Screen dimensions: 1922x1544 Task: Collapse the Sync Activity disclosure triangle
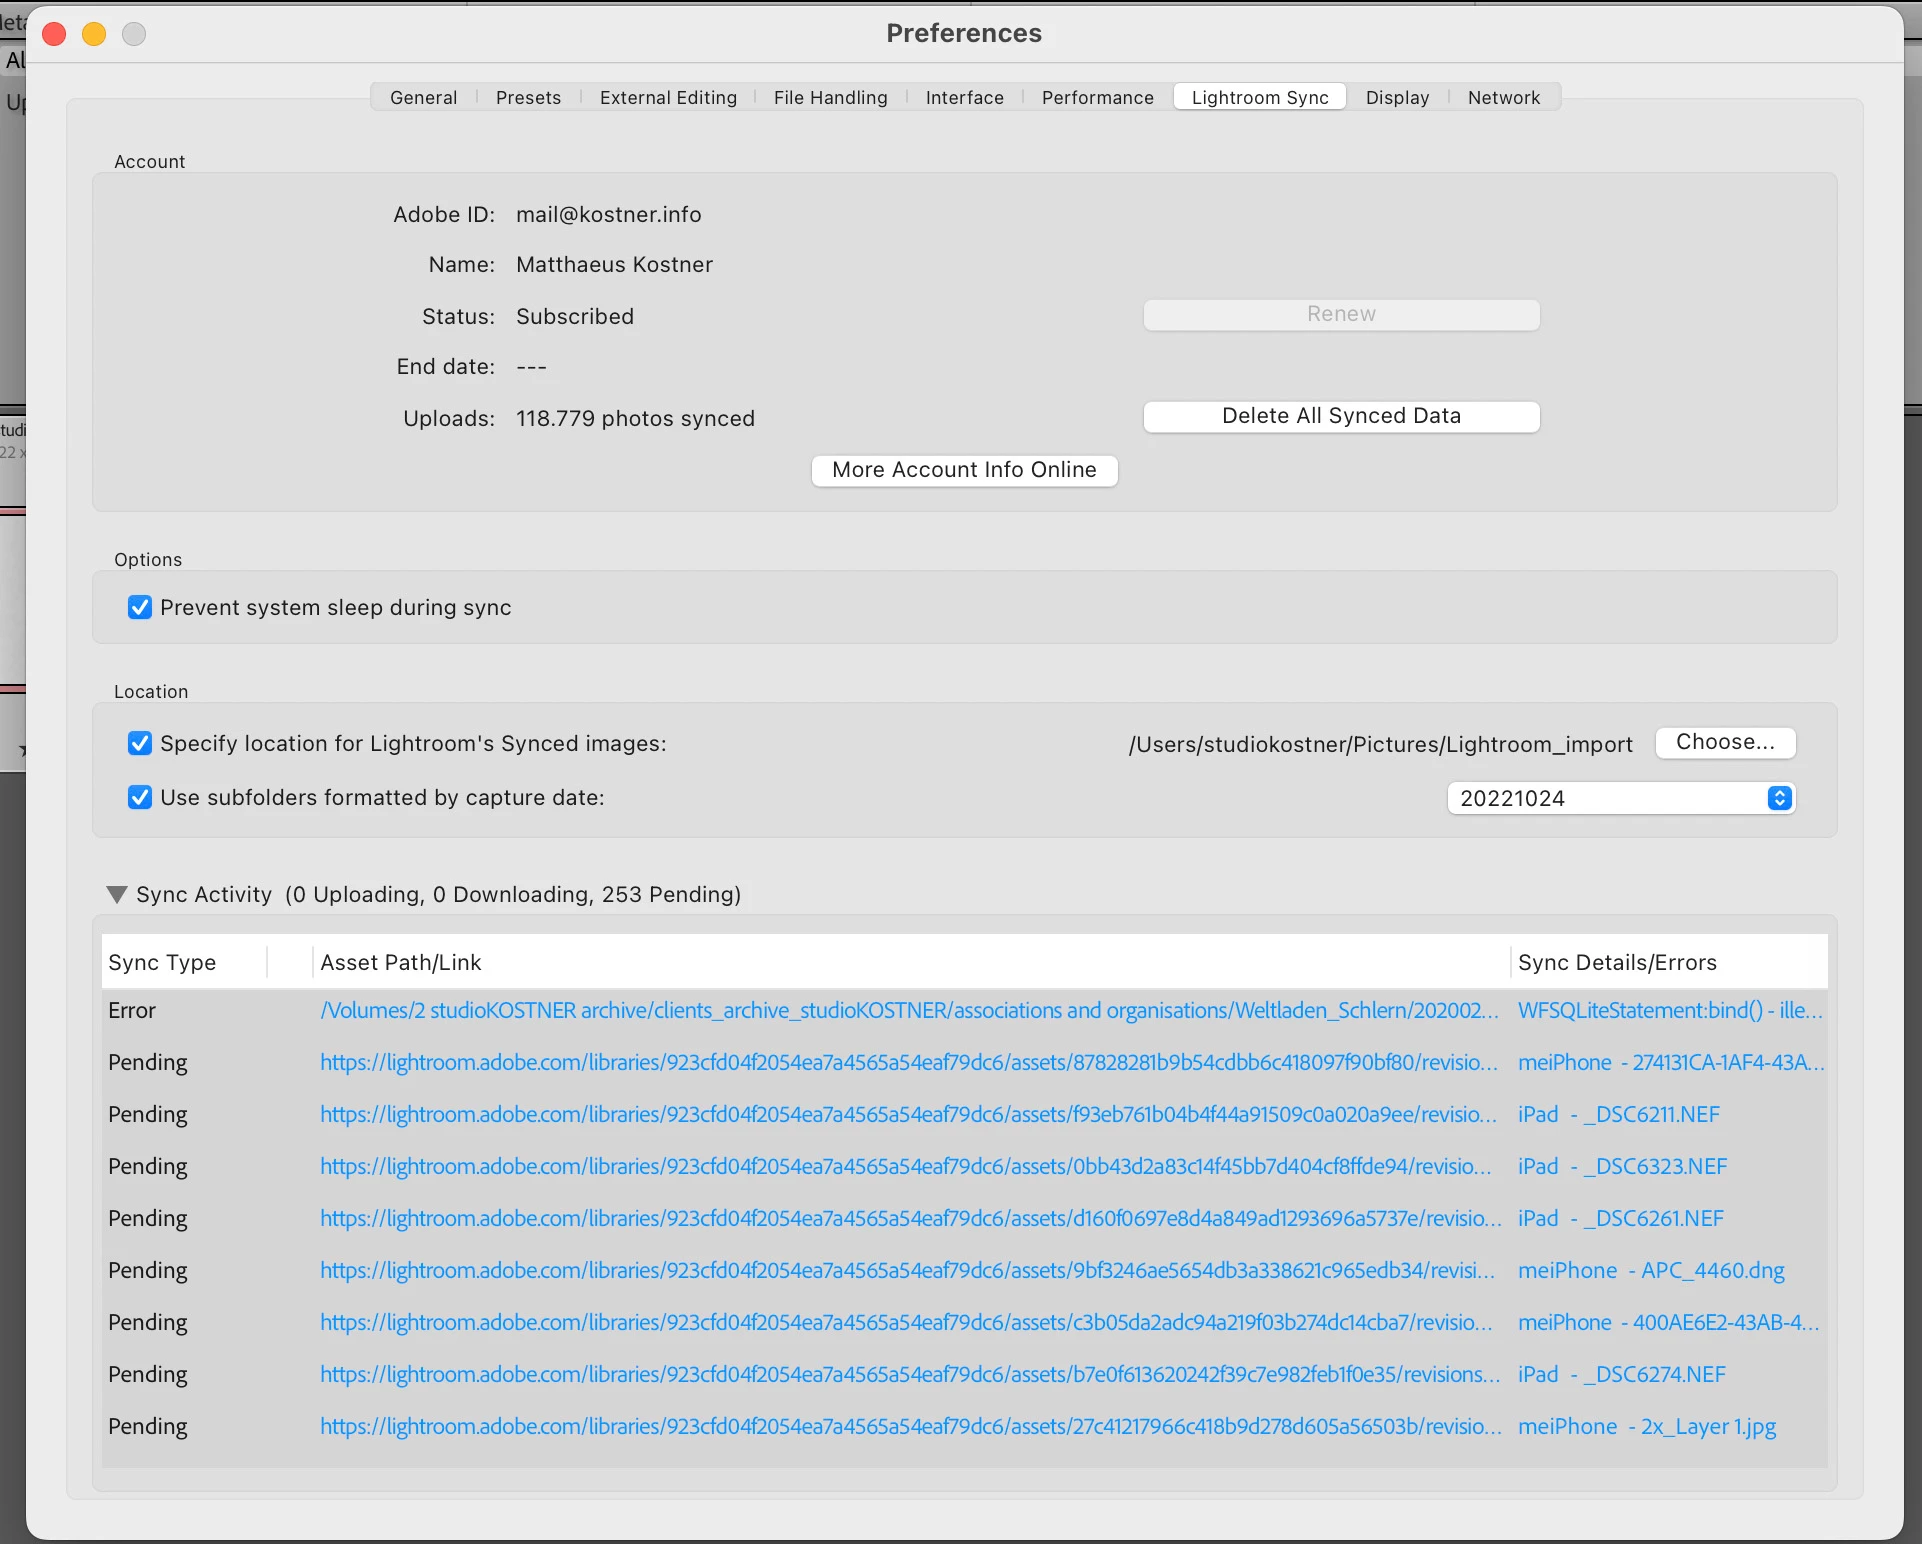[117, 894]
